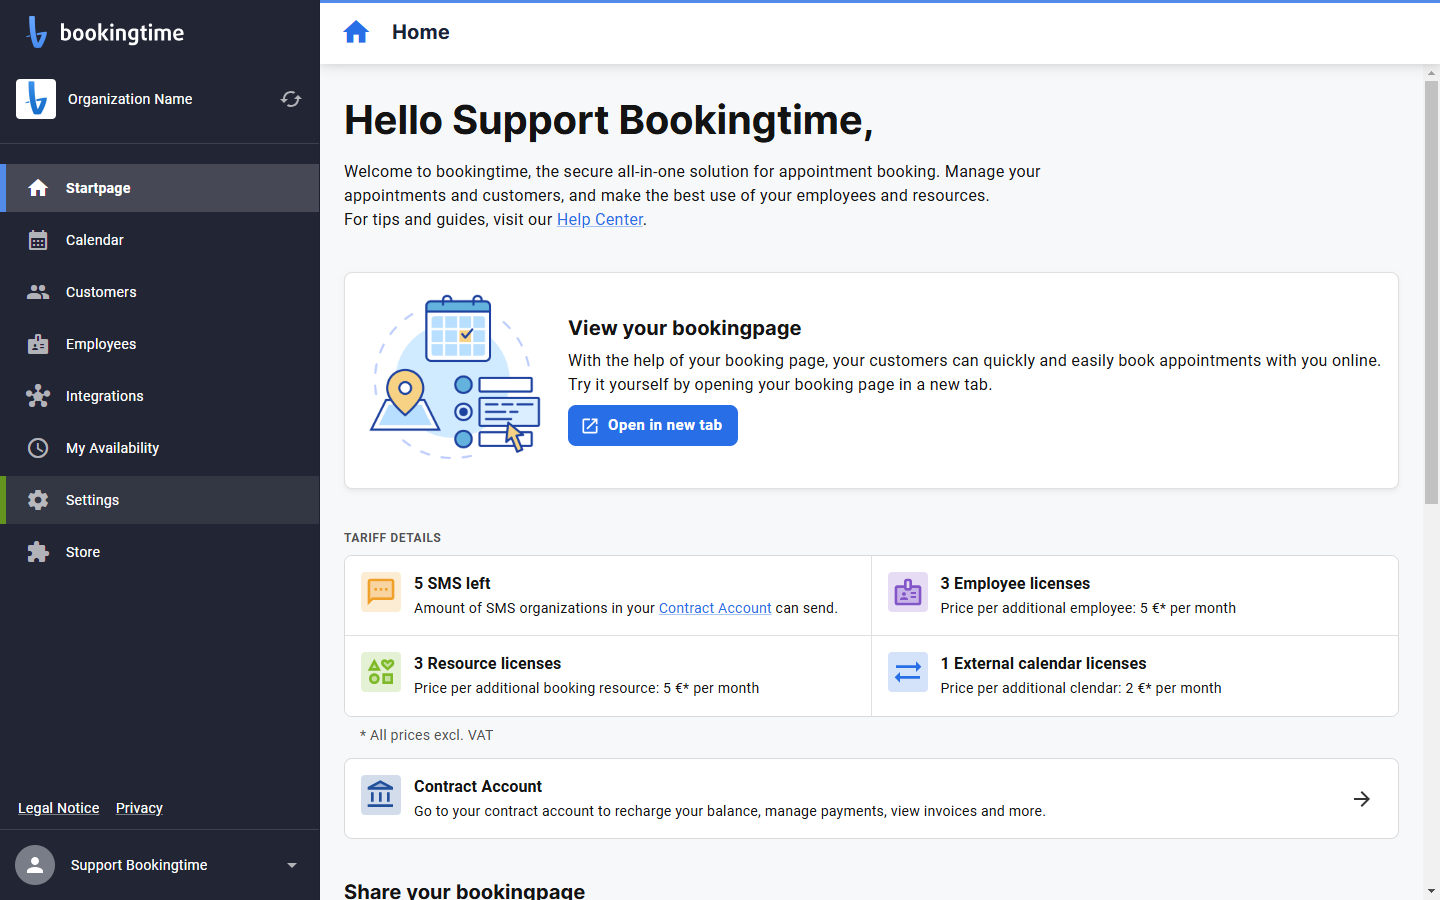This screenshot has width=1440, height=900.
Task: Click the SMS left chat bubble icon
Action: click(381, 592)
